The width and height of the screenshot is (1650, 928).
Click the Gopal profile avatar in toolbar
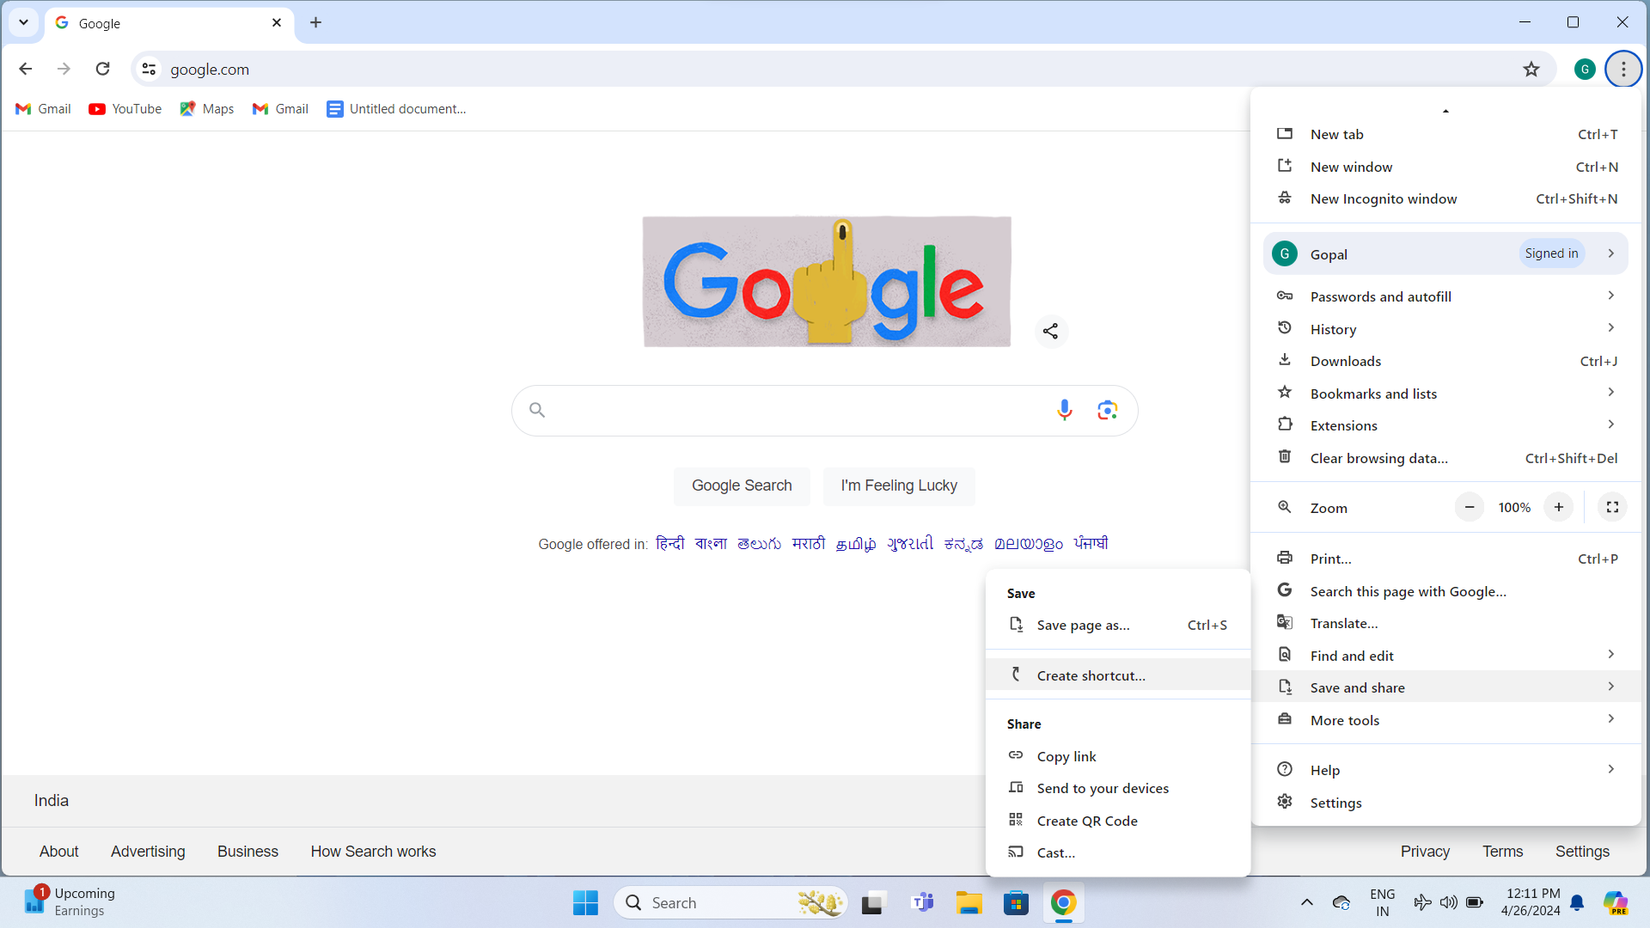click(x=1584, y=69)
